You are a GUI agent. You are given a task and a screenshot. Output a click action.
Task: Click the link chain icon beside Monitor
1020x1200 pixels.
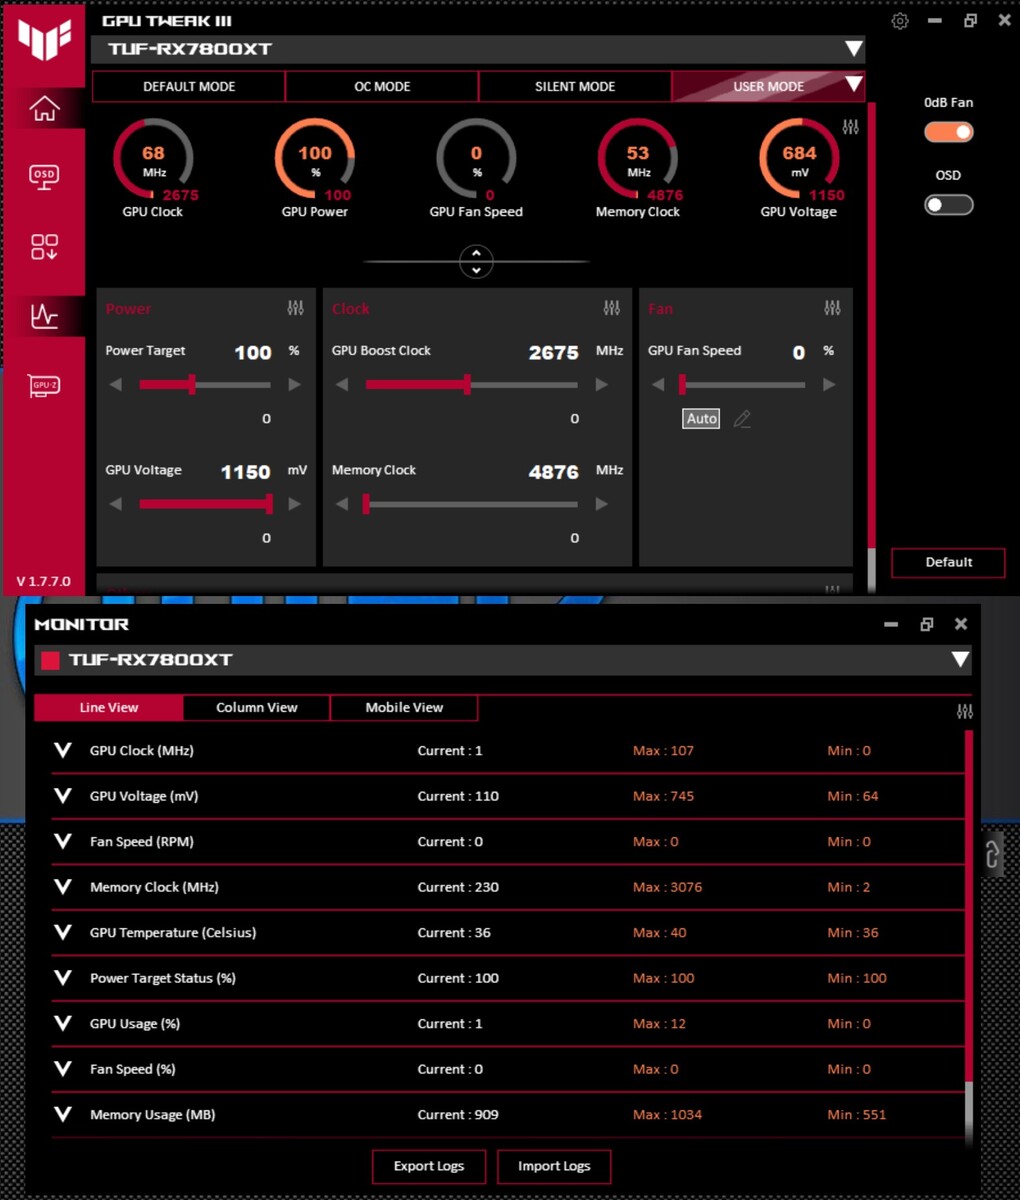point(992,855)
